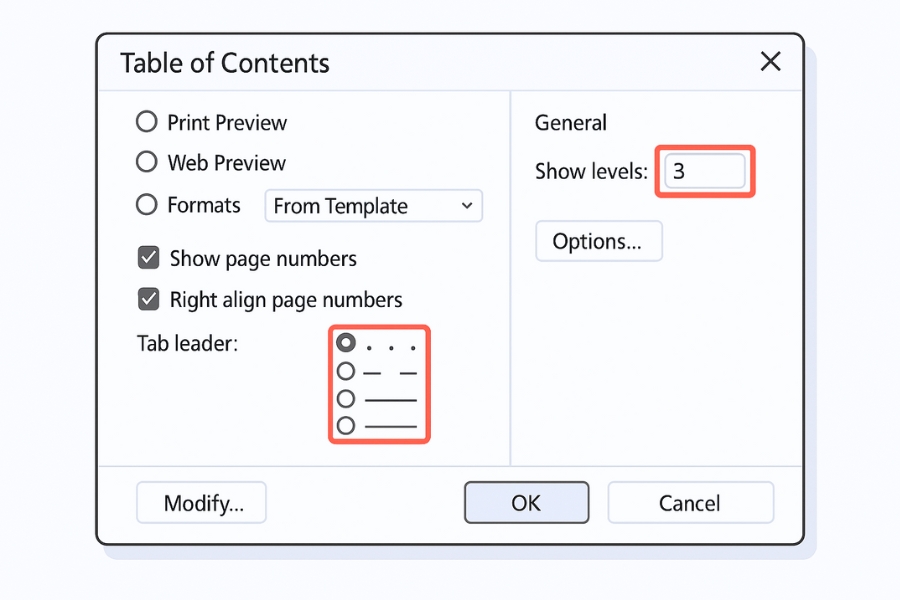Select the Formats radio button

pyautogui.click(x=146, y=205)
